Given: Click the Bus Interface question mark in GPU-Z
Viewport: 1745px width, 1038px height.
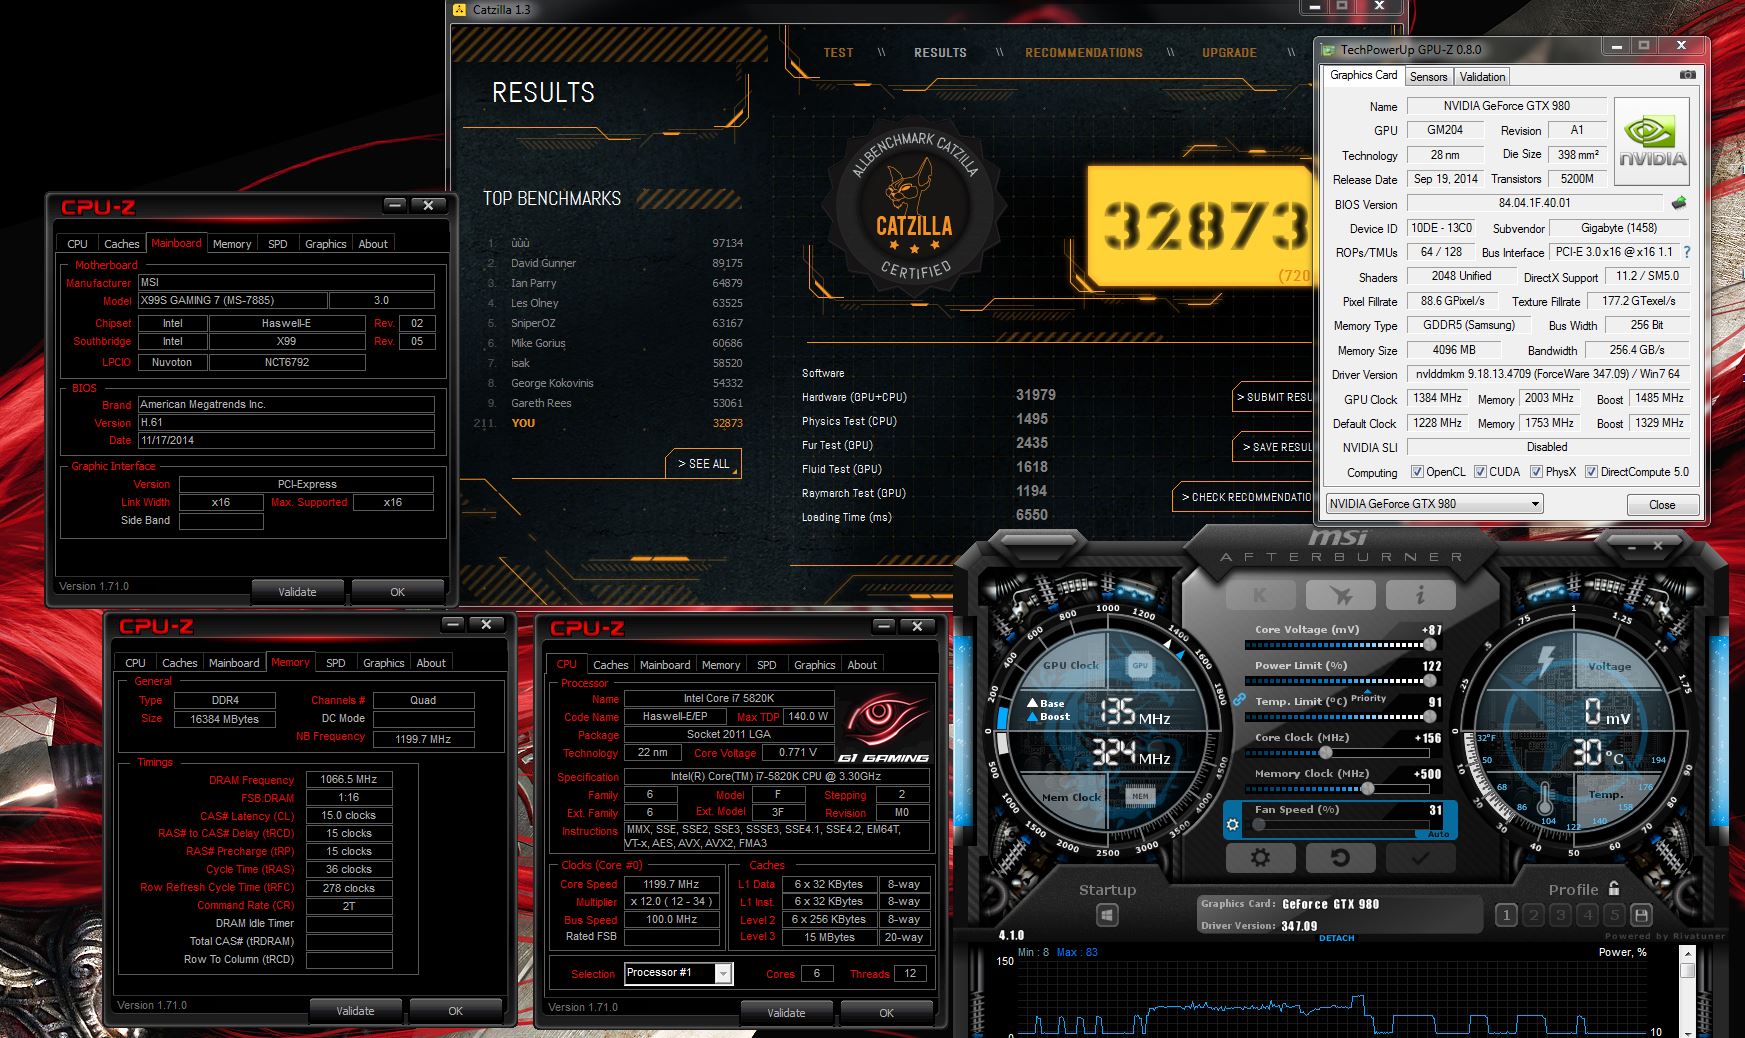Looking at the screenshot, I should tap(1687, 252).
